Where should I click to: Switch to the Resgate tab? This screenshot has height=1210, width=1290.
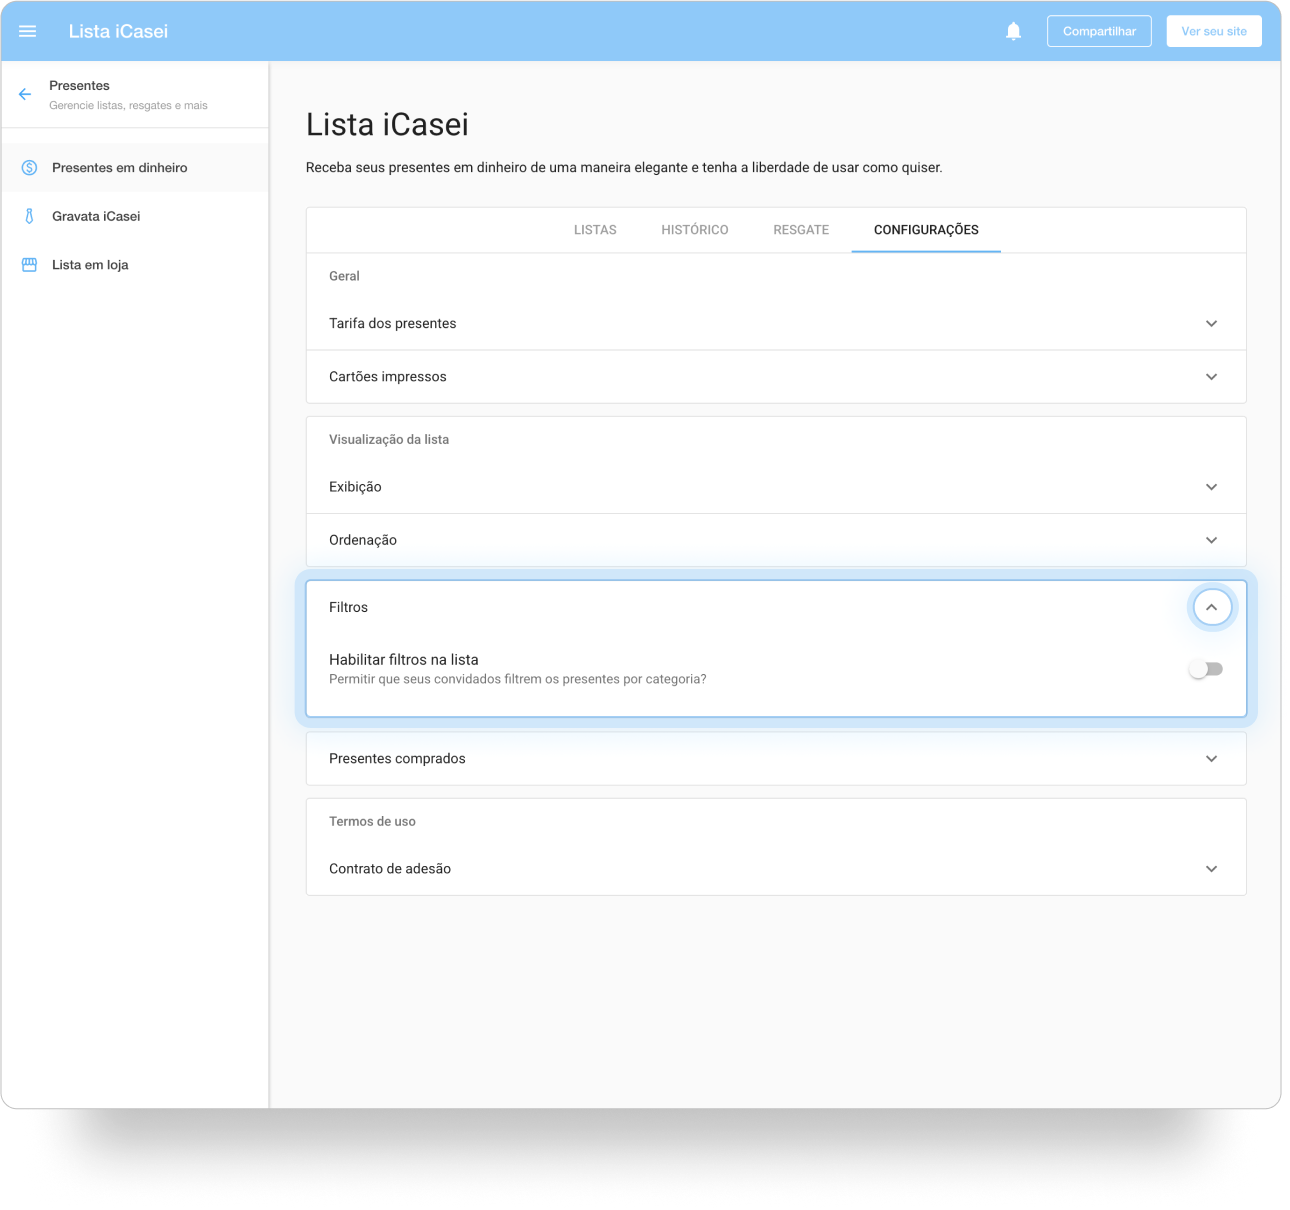pos(801,230)
